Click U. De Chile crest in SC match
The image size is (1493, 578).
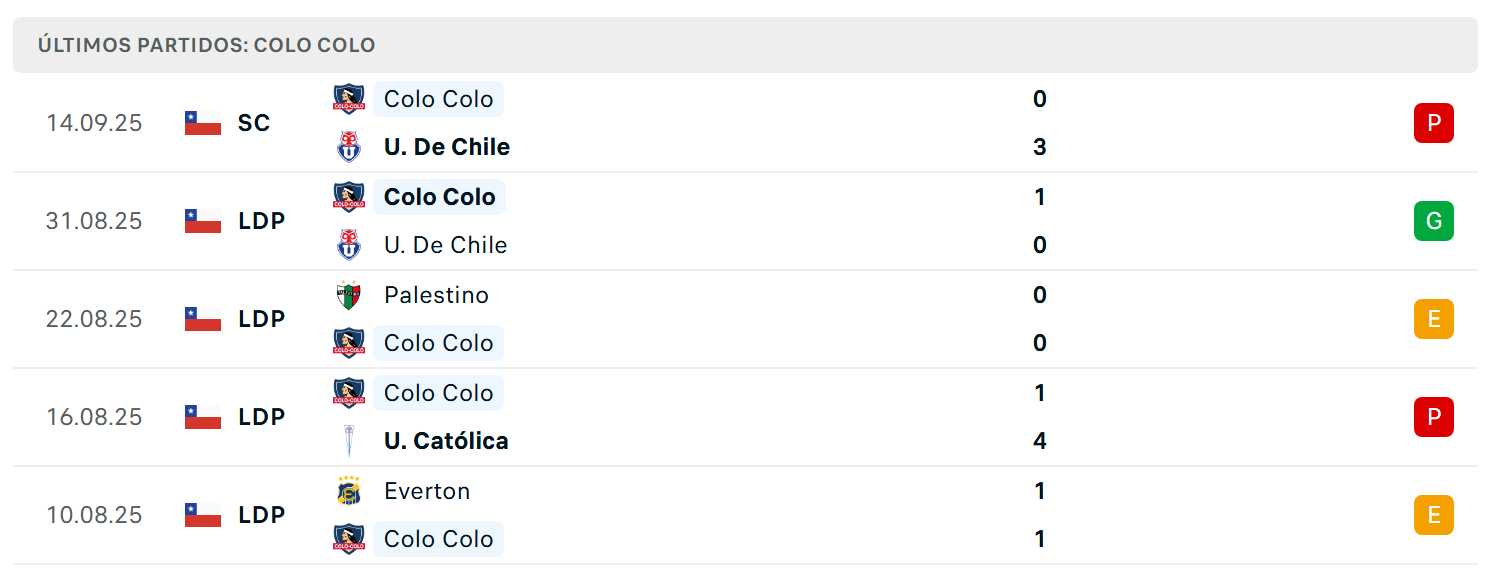[349, 147]
